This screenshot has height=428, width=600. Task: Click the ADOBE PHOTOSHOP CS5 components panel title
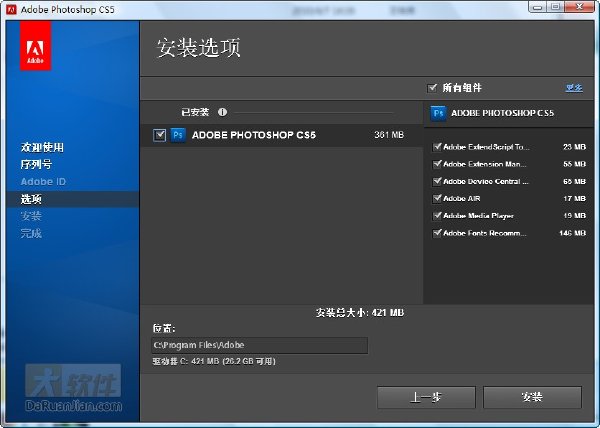coord(502,113)
